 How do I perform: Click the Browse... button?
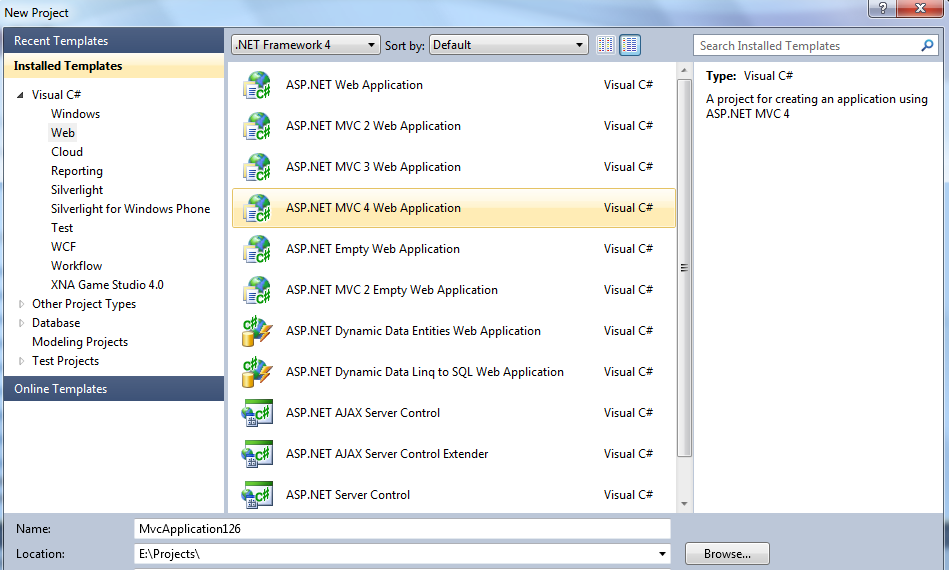[x=727, y=554]
